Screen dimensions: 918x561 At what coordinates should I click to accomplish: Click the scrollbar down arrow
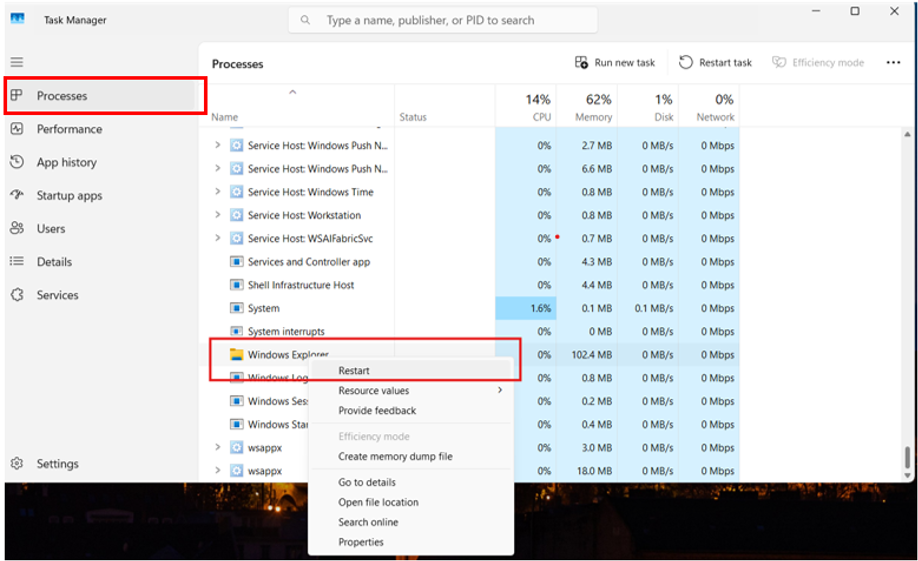pos(907,476)
